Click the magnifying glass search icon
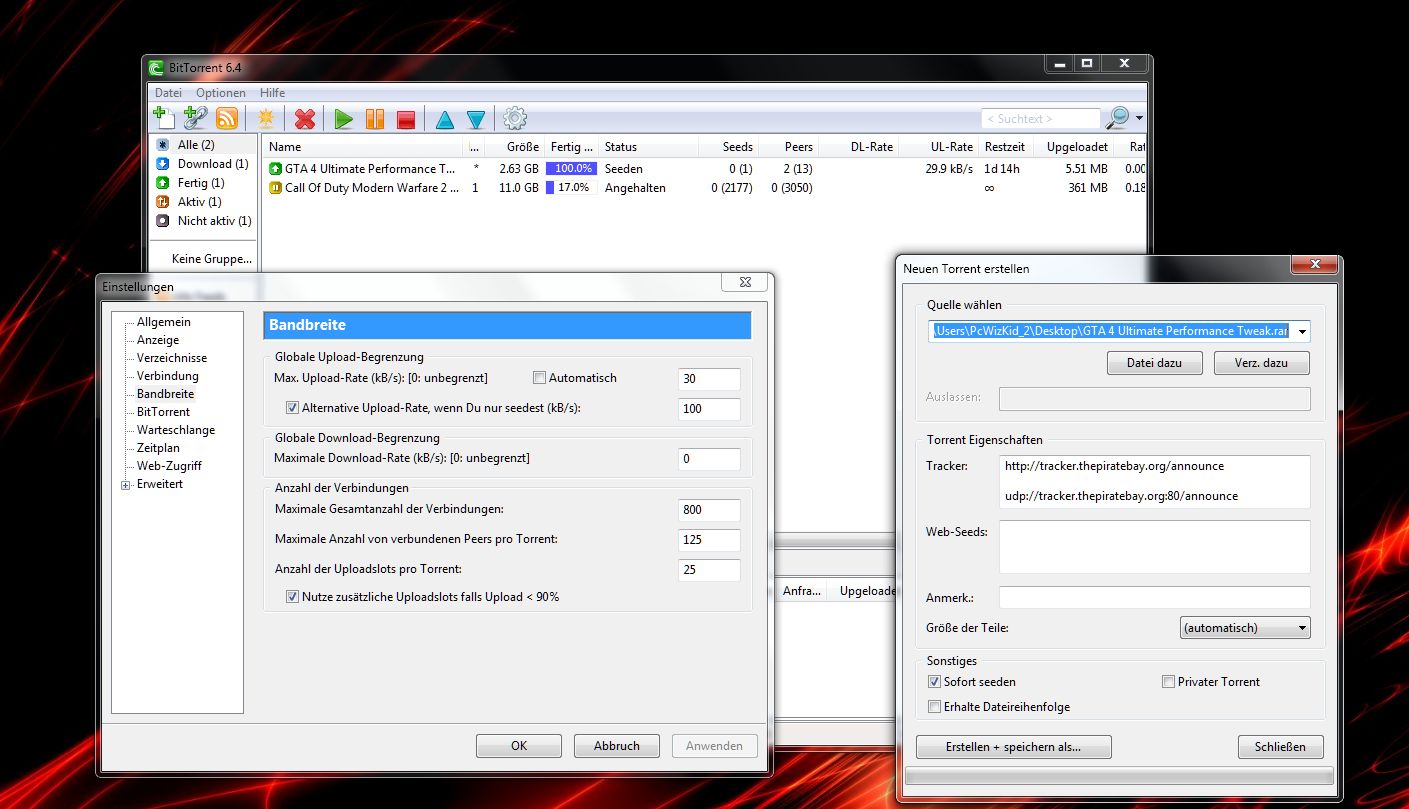The width and height of the screenshot is (1409, 809). [x=1117, y=118]
